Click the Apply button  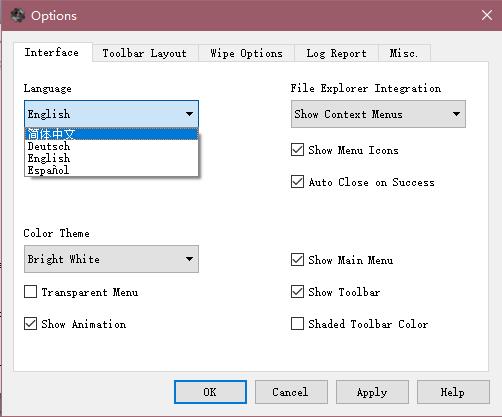pyautogui.click(x=372, y=392)
